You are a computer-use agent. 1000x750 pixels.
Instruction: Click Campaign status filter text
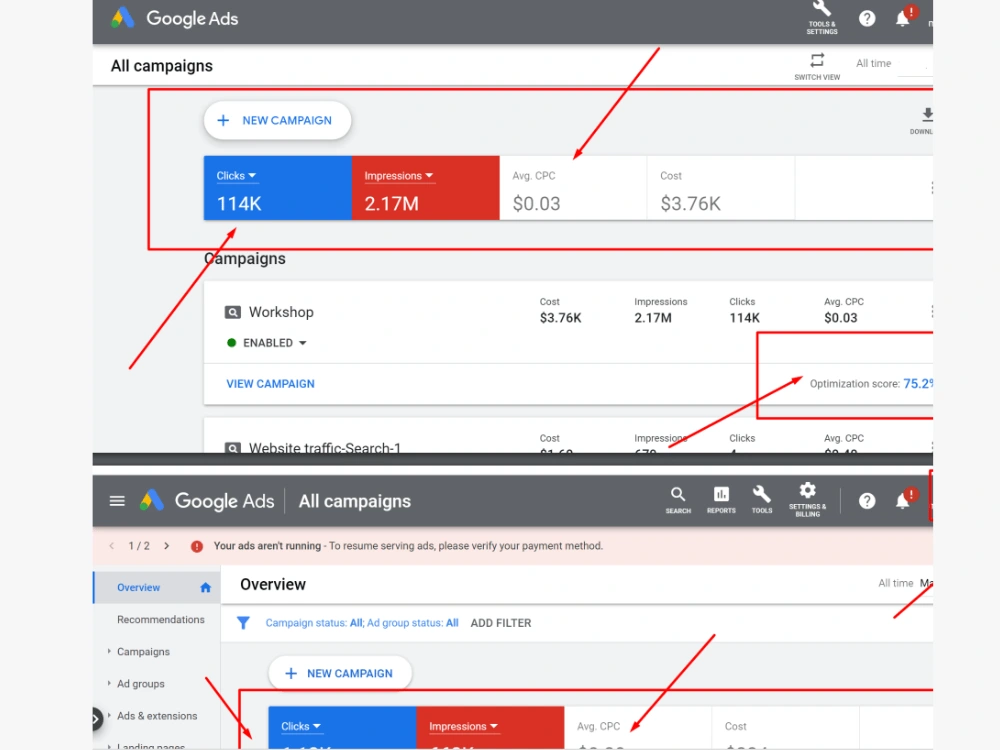[314, 623]
